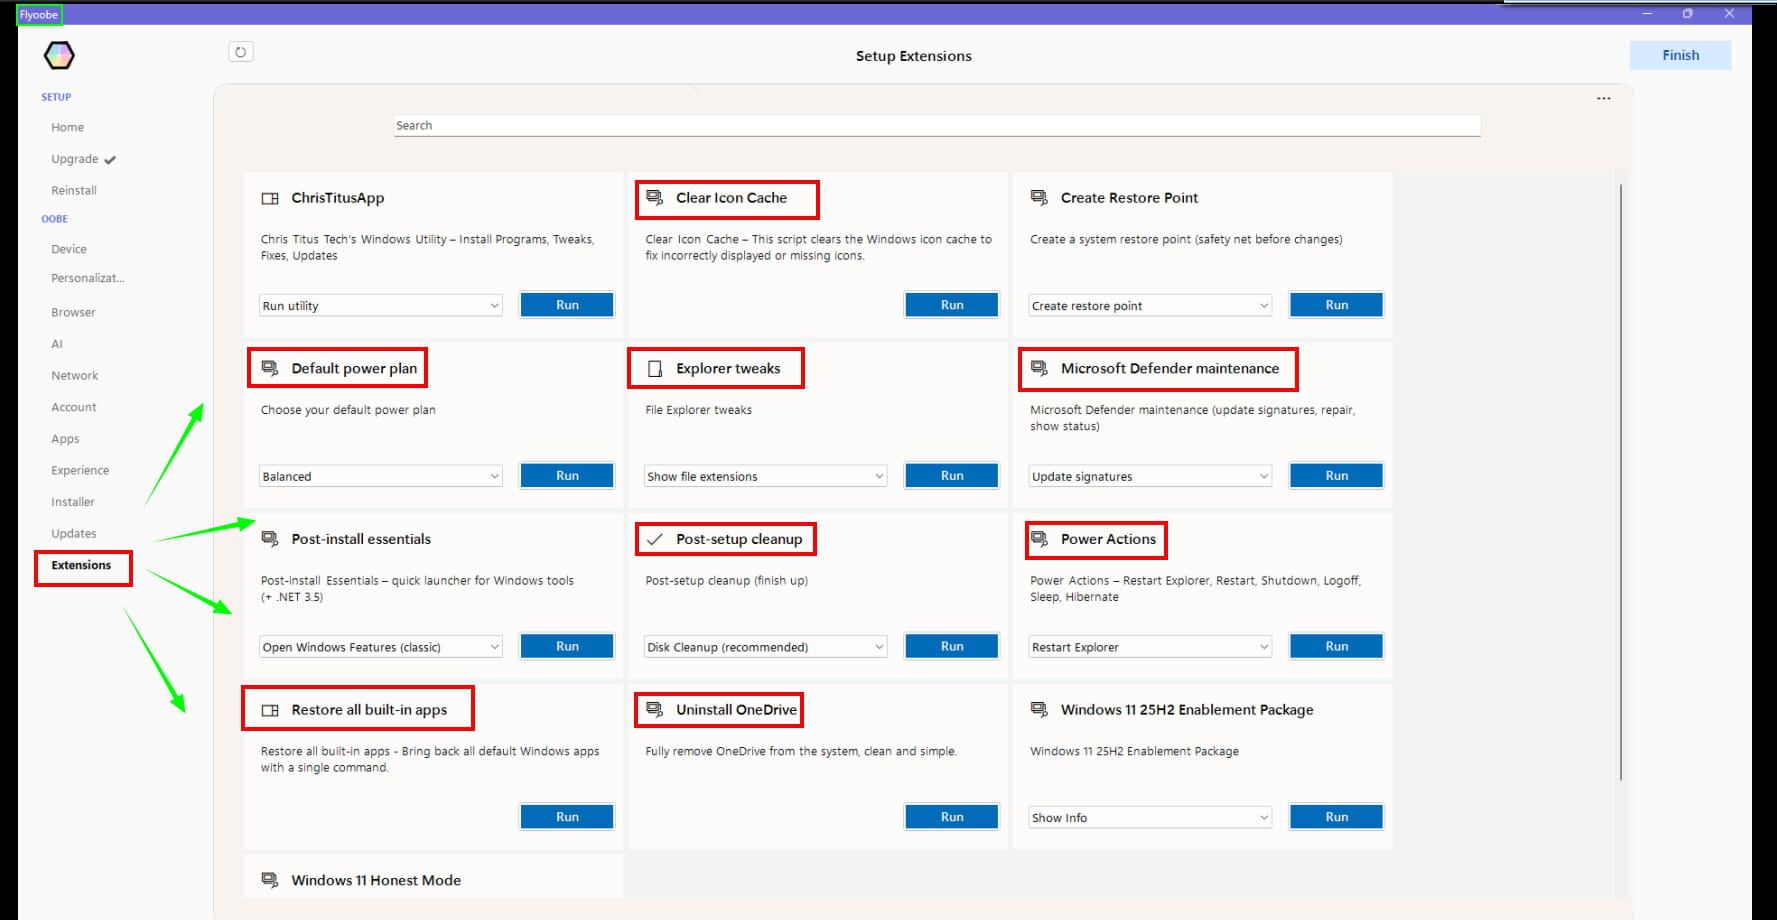Open the Disk Cleanup (recommended) dropdown
Viewport: 1777px width, 920px height.
pyautogui.click(x=765, y=647)
